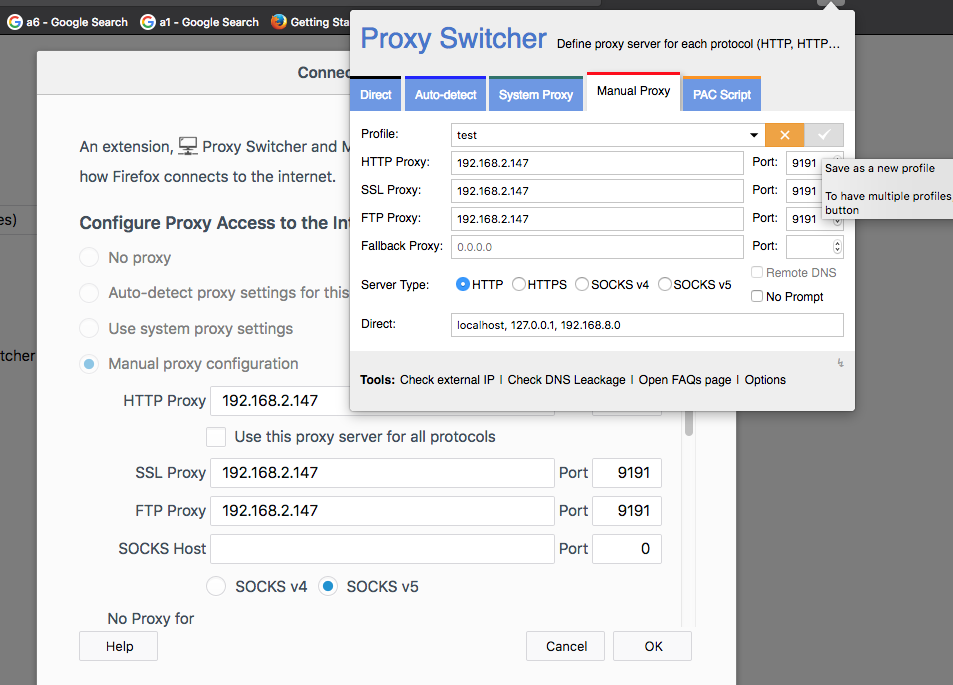
Task: Click SSL Proxy field in Firefox dialog
Action: 382,473
